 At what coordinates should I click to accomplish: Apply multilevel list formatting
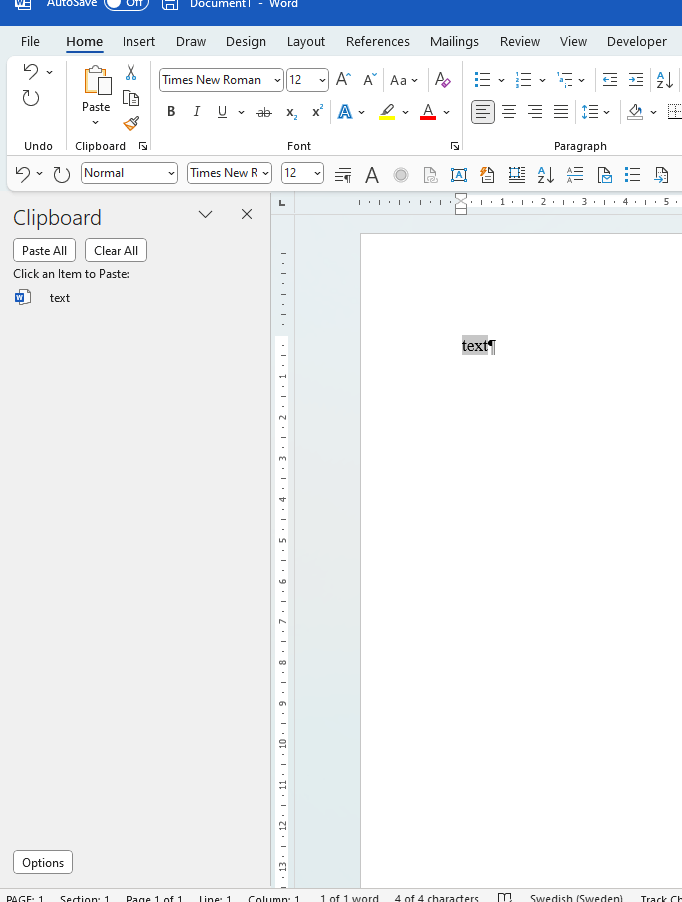[565, 79]
